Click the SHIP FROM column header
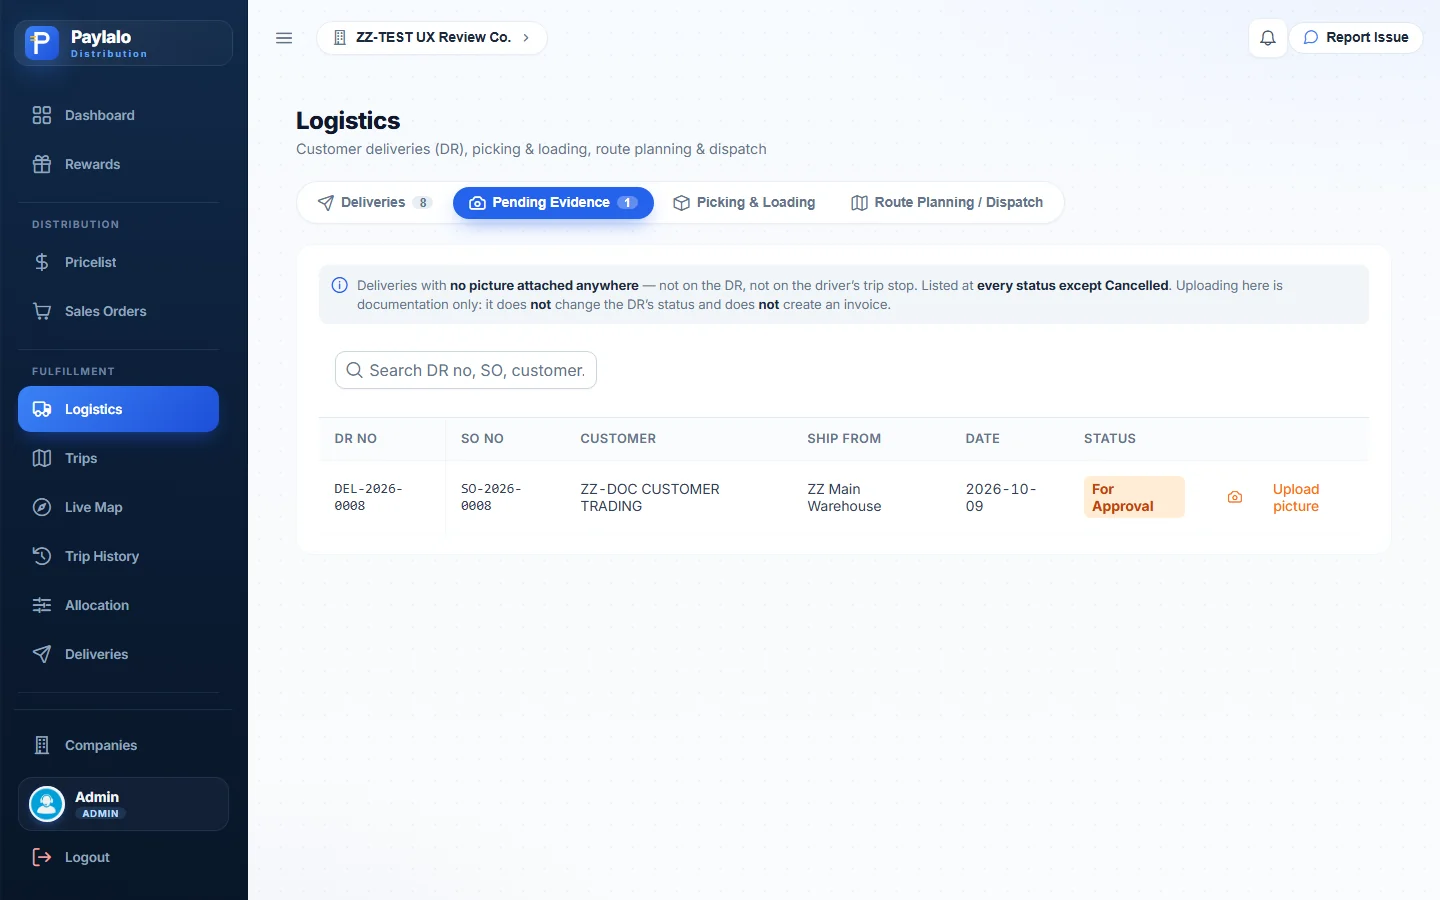Screen dimensions: 1440x900 (844, 439)
